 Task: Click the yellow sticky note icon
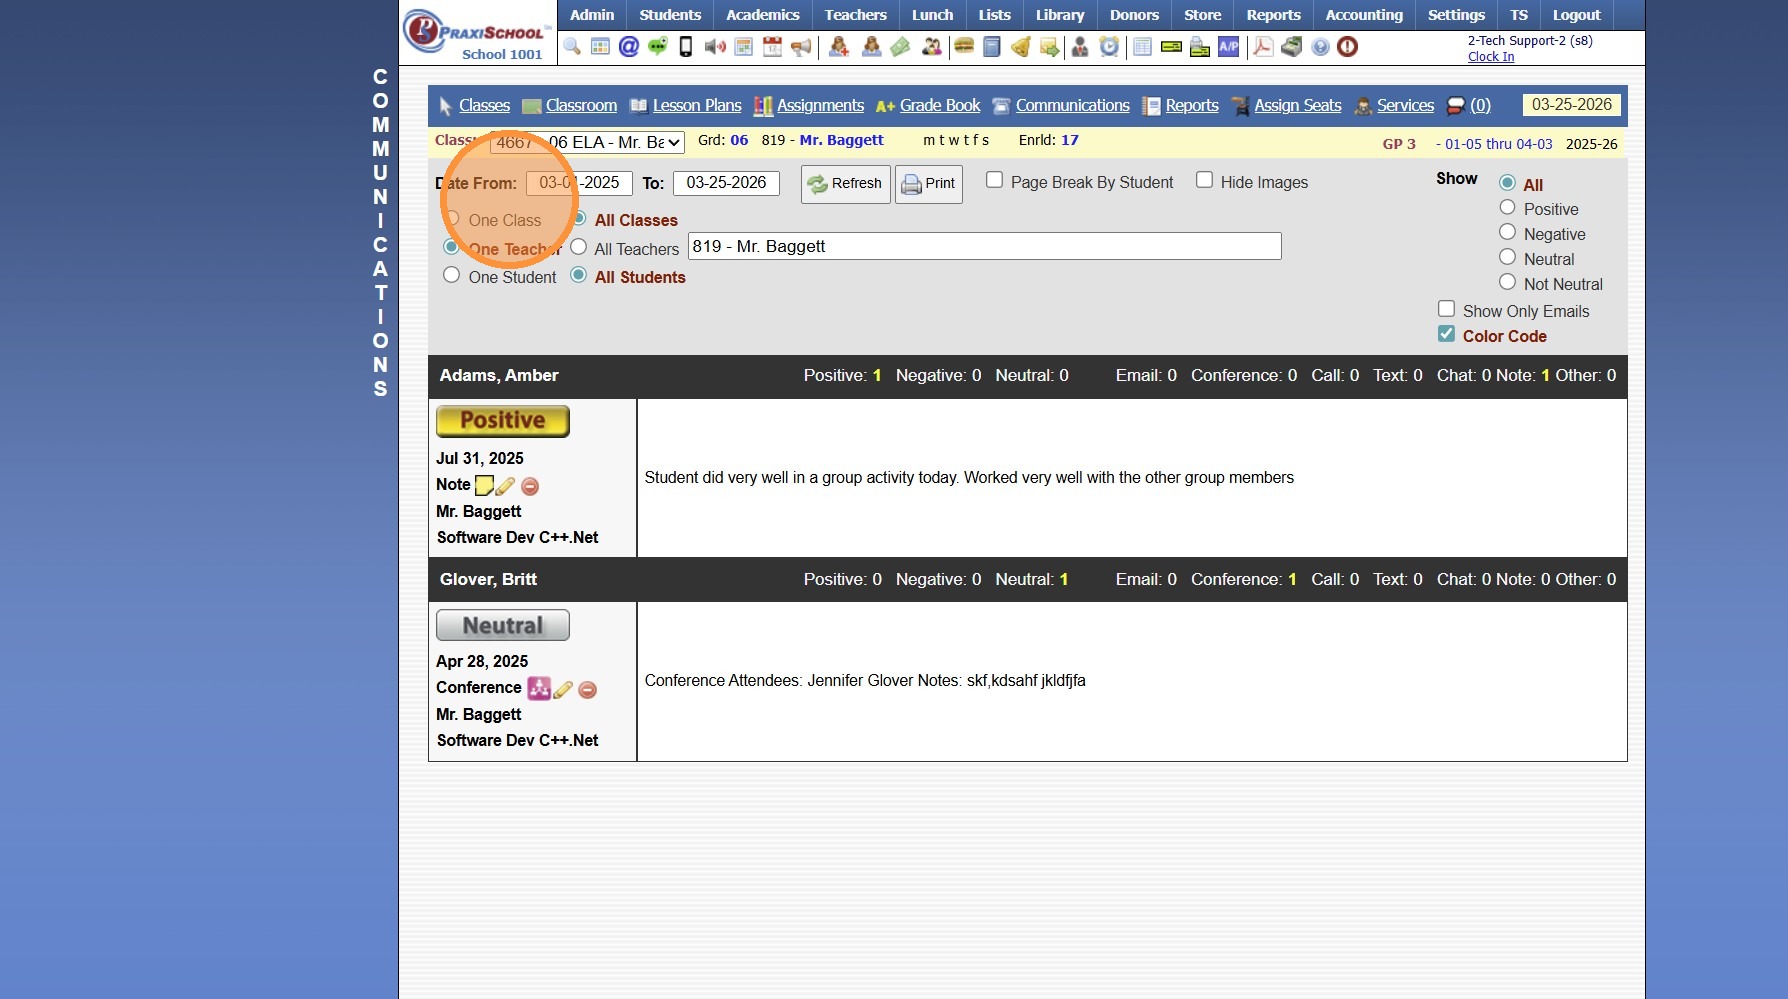pyautogui.click(x=484, y=486)
